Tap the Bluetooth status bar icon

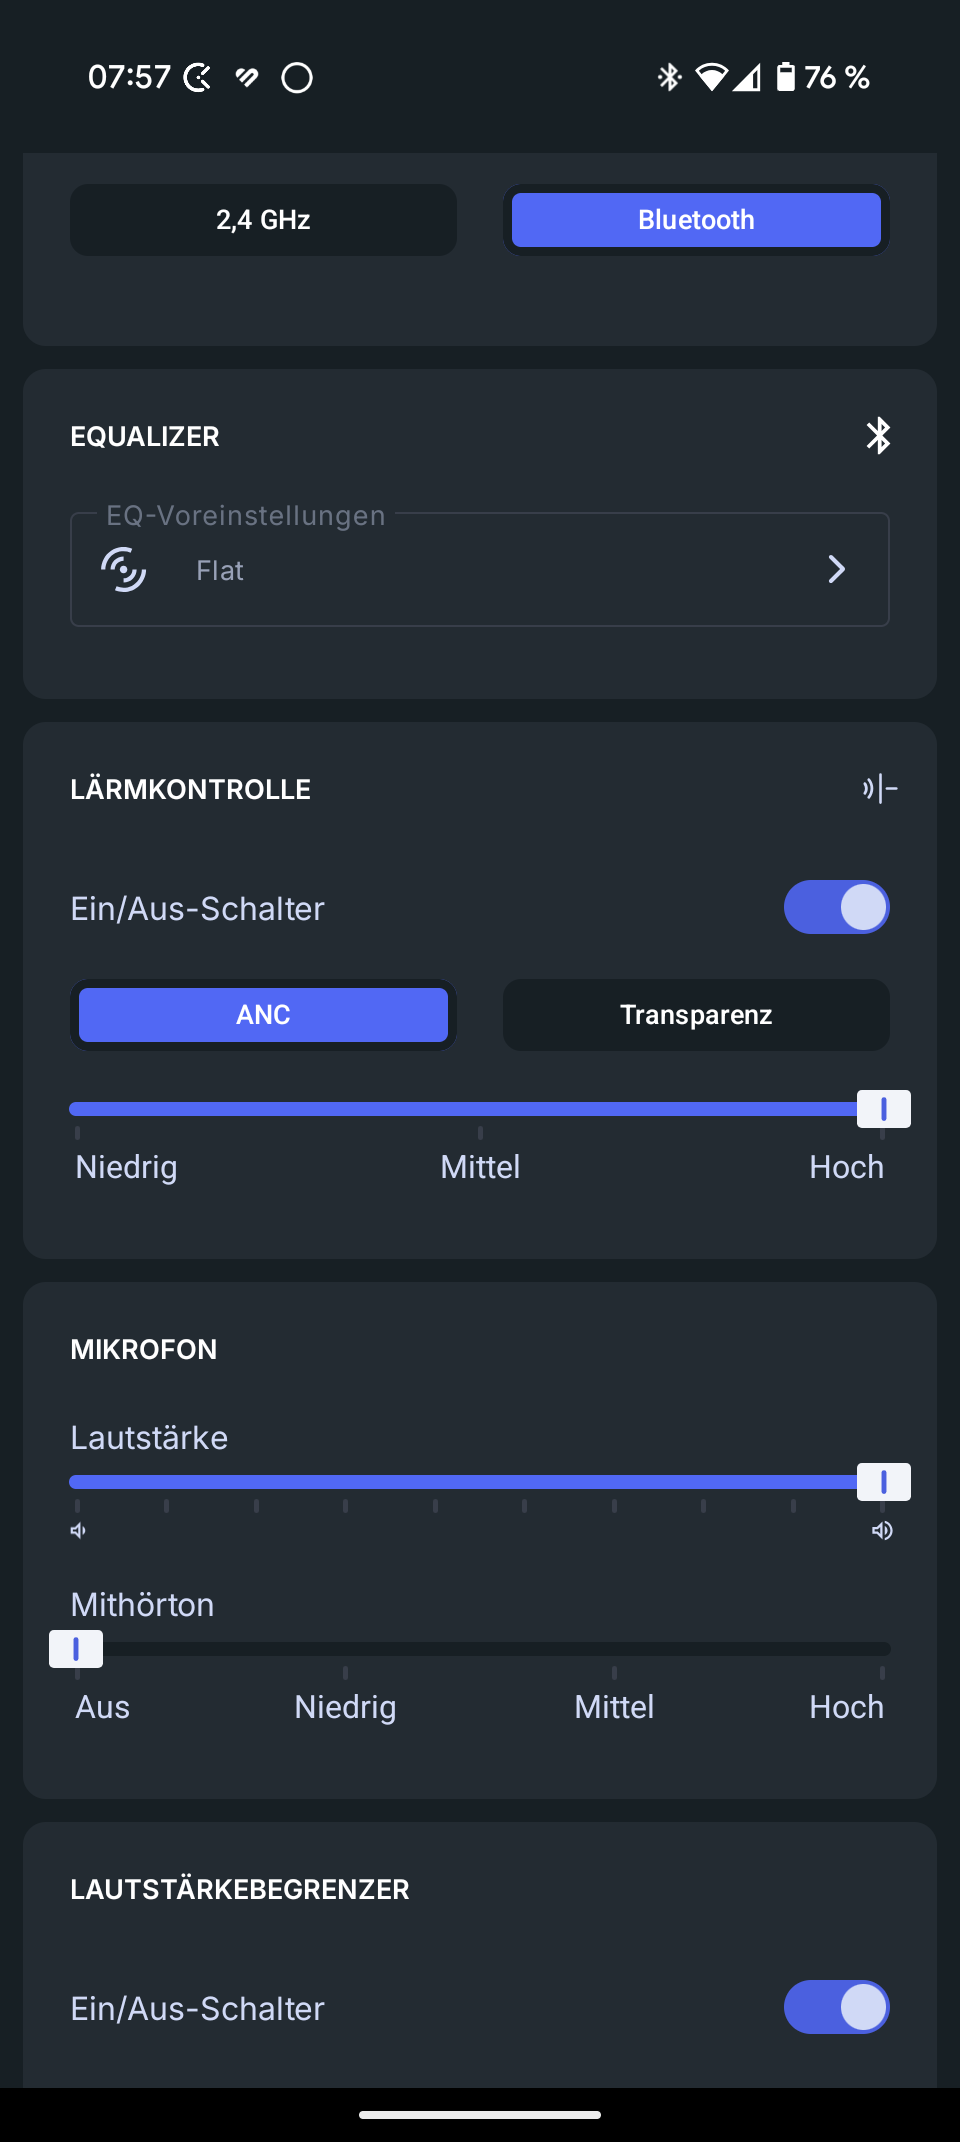(x=669, y=77)
